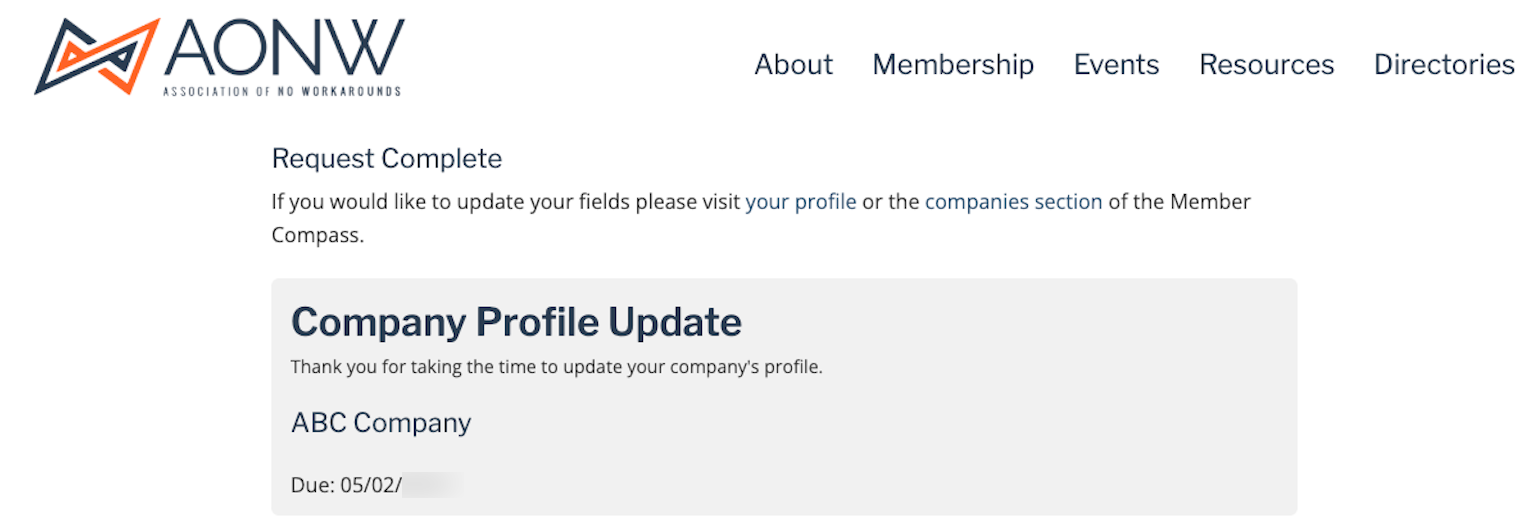Screen dimensions: 1540x530
Task: Click 'If you would like to update' sentence
Action: 761,218
